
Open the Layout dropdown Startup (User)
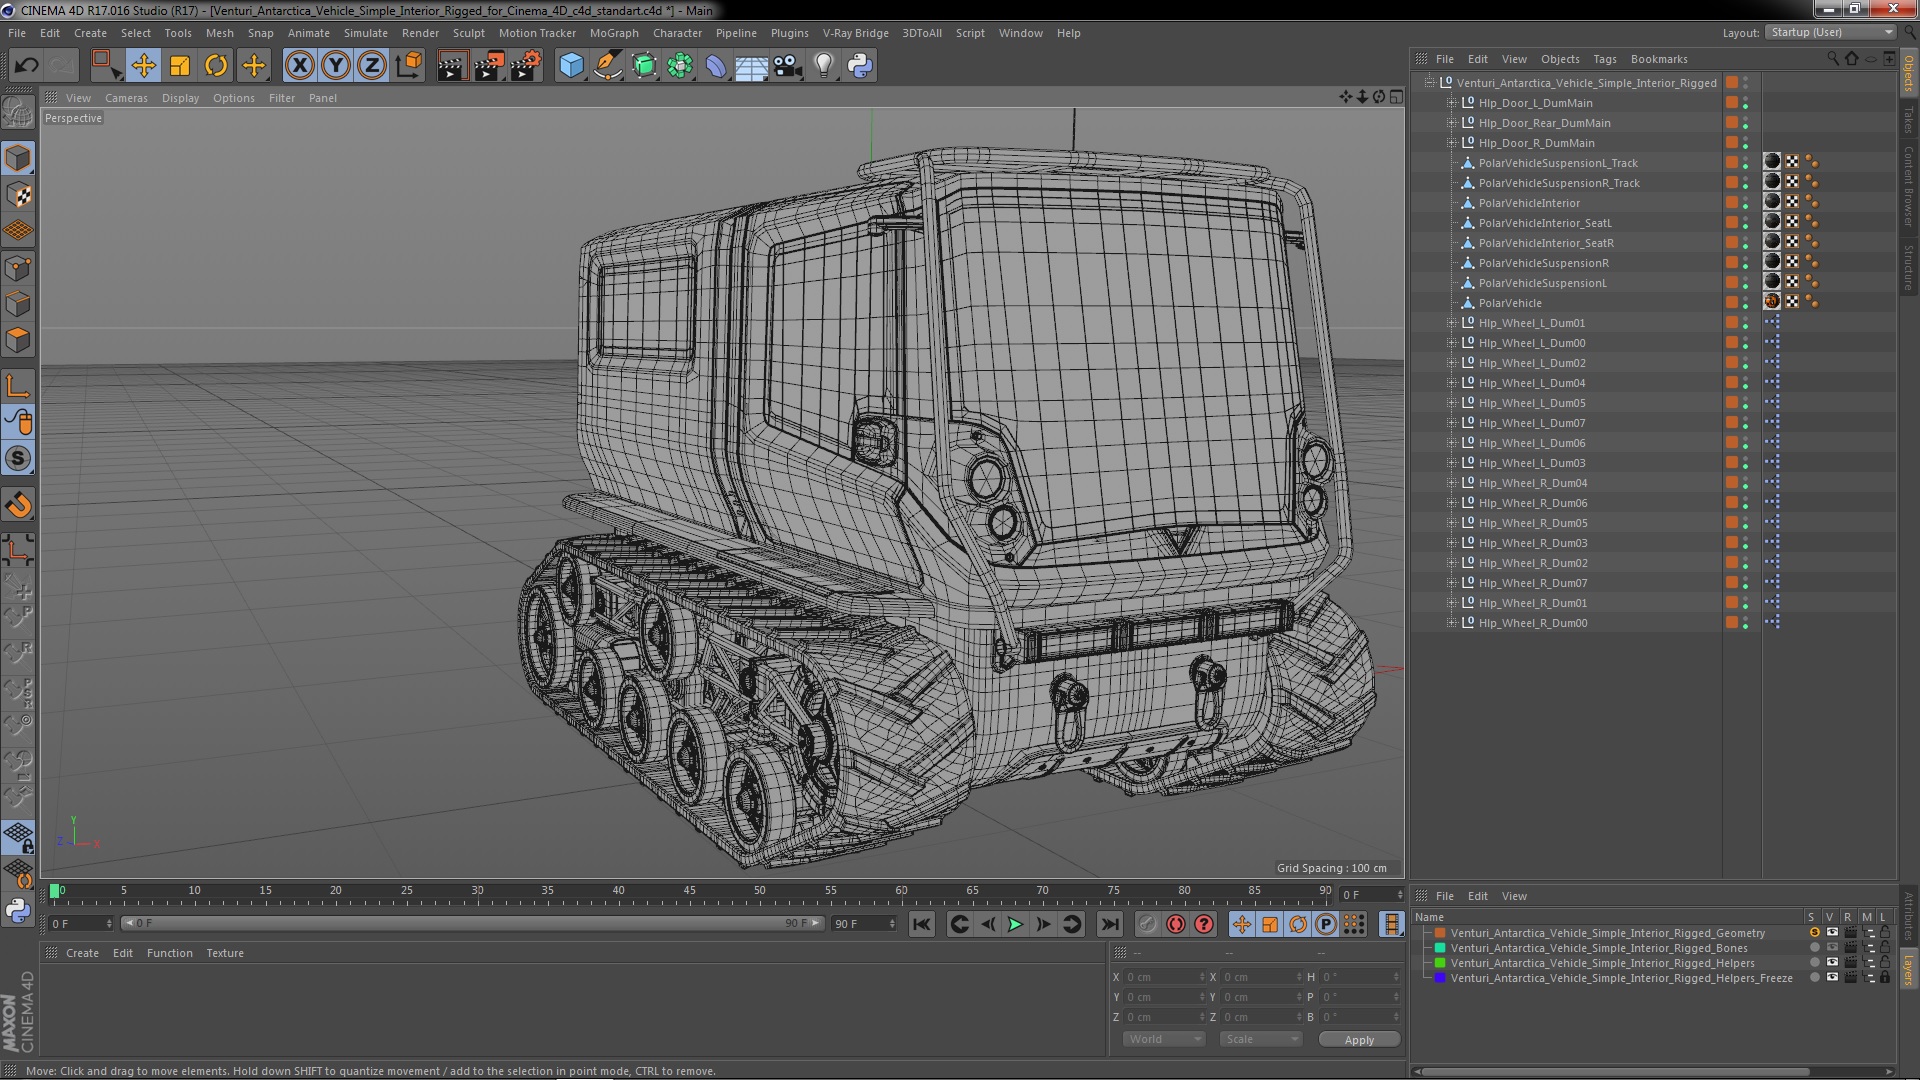tap(1830, 33)
